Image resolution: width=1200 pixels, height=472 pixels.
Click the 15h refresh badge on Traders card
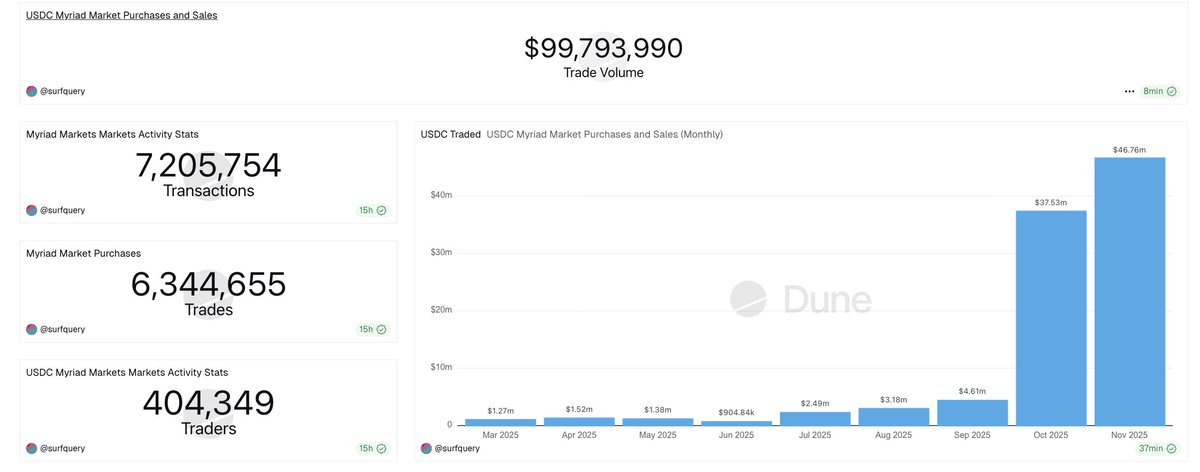[373, 448]
